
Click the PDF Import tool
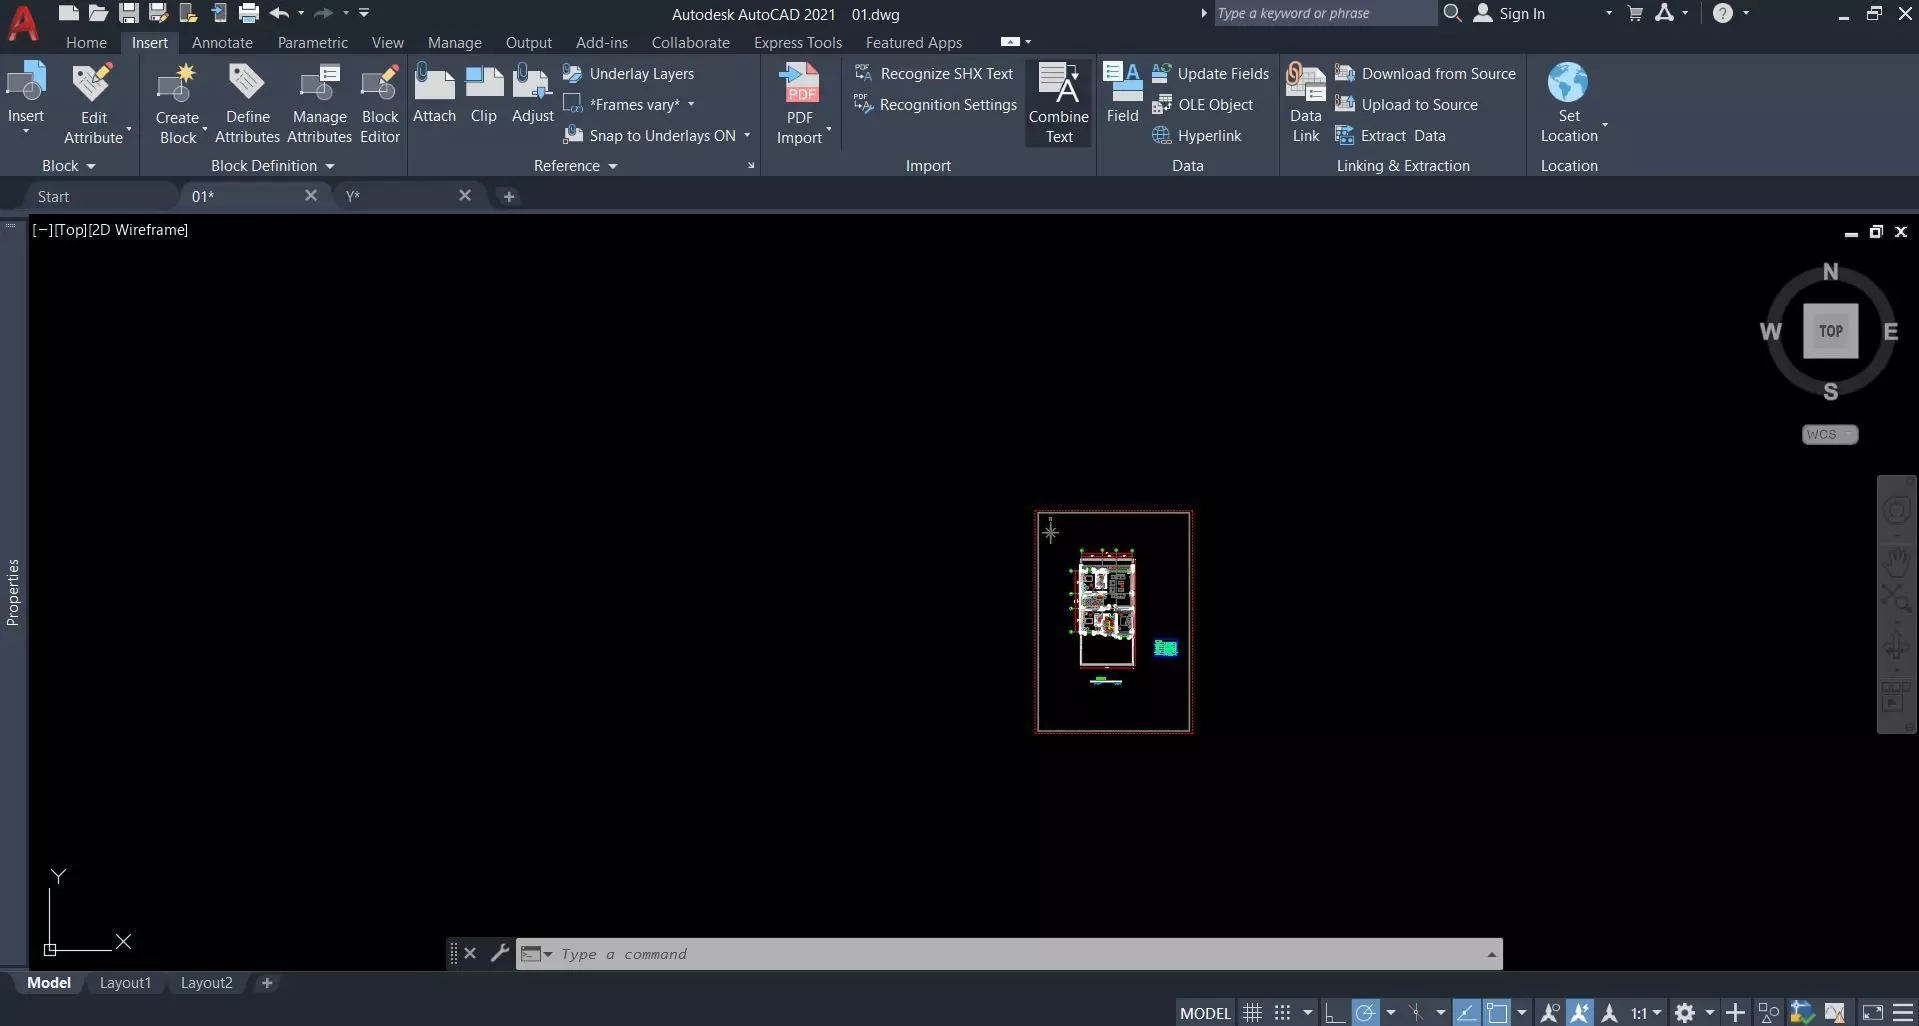tap(800, 103)
